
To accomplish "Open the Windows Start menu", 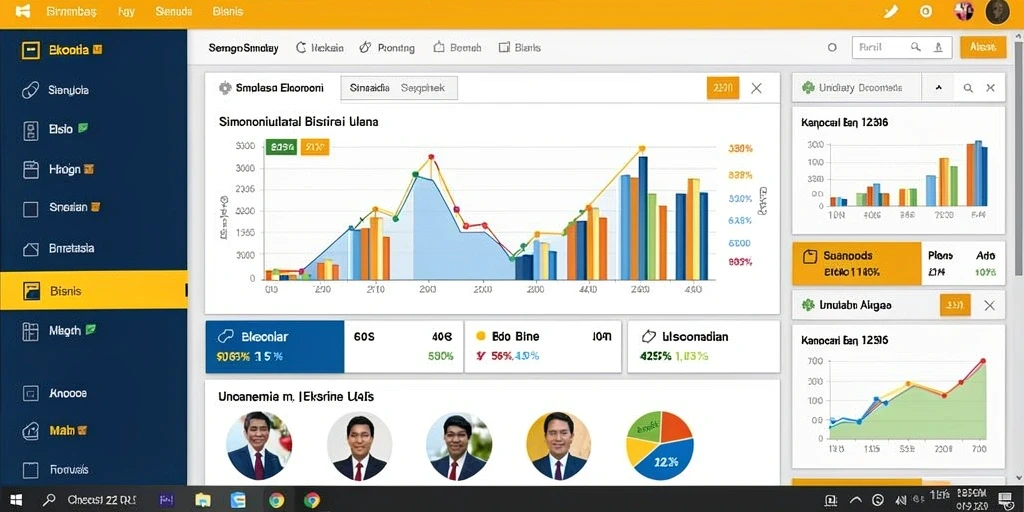I will (16, 500).
